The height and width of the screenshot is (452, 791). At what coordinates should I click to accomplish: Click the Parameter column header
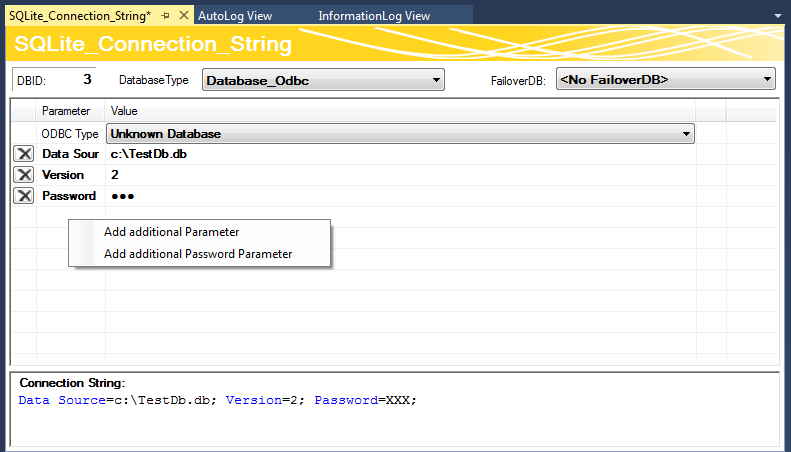pos(70,111)
